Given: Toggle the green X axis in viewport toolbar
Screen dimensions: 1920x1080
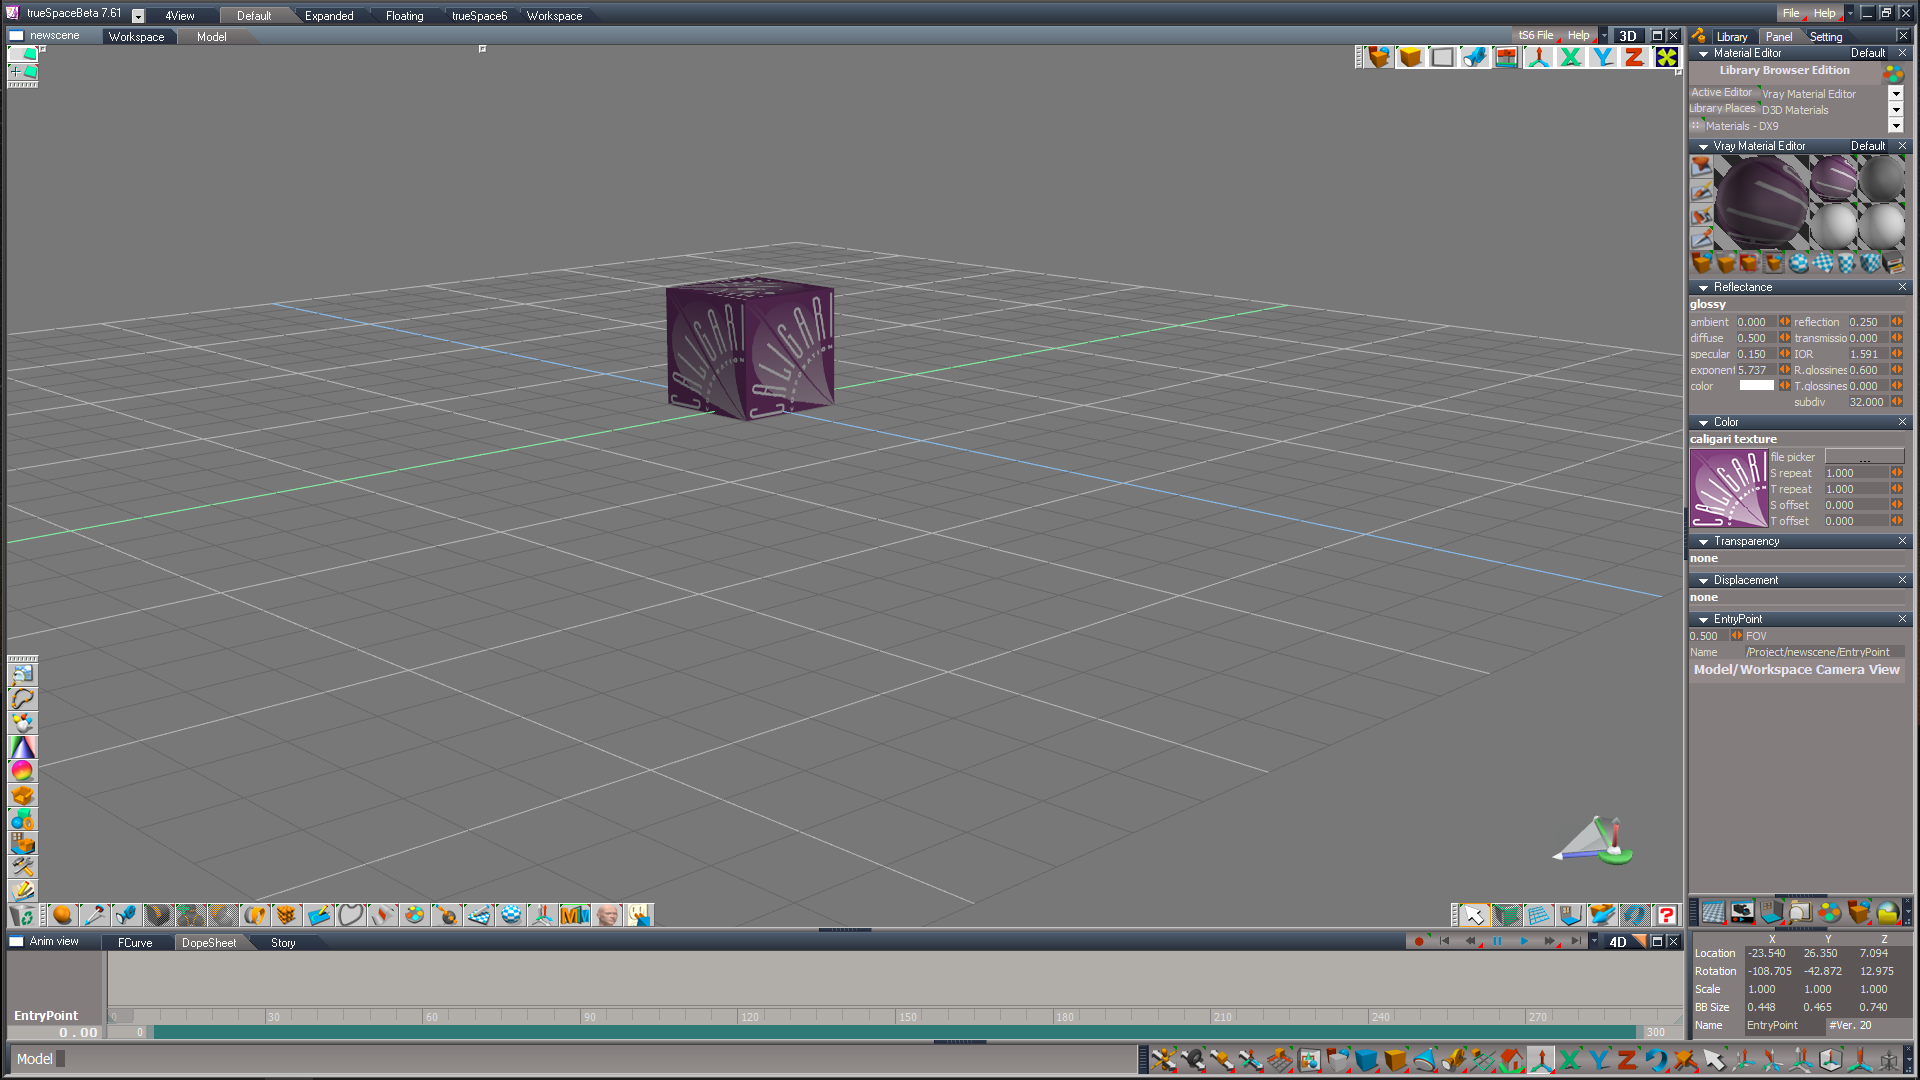Looking at the screenshot, I should point(1570,57).
